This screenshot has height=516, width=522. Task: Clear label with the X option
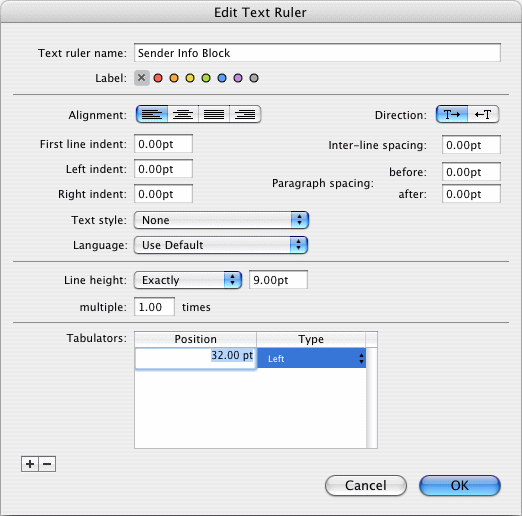142,78
